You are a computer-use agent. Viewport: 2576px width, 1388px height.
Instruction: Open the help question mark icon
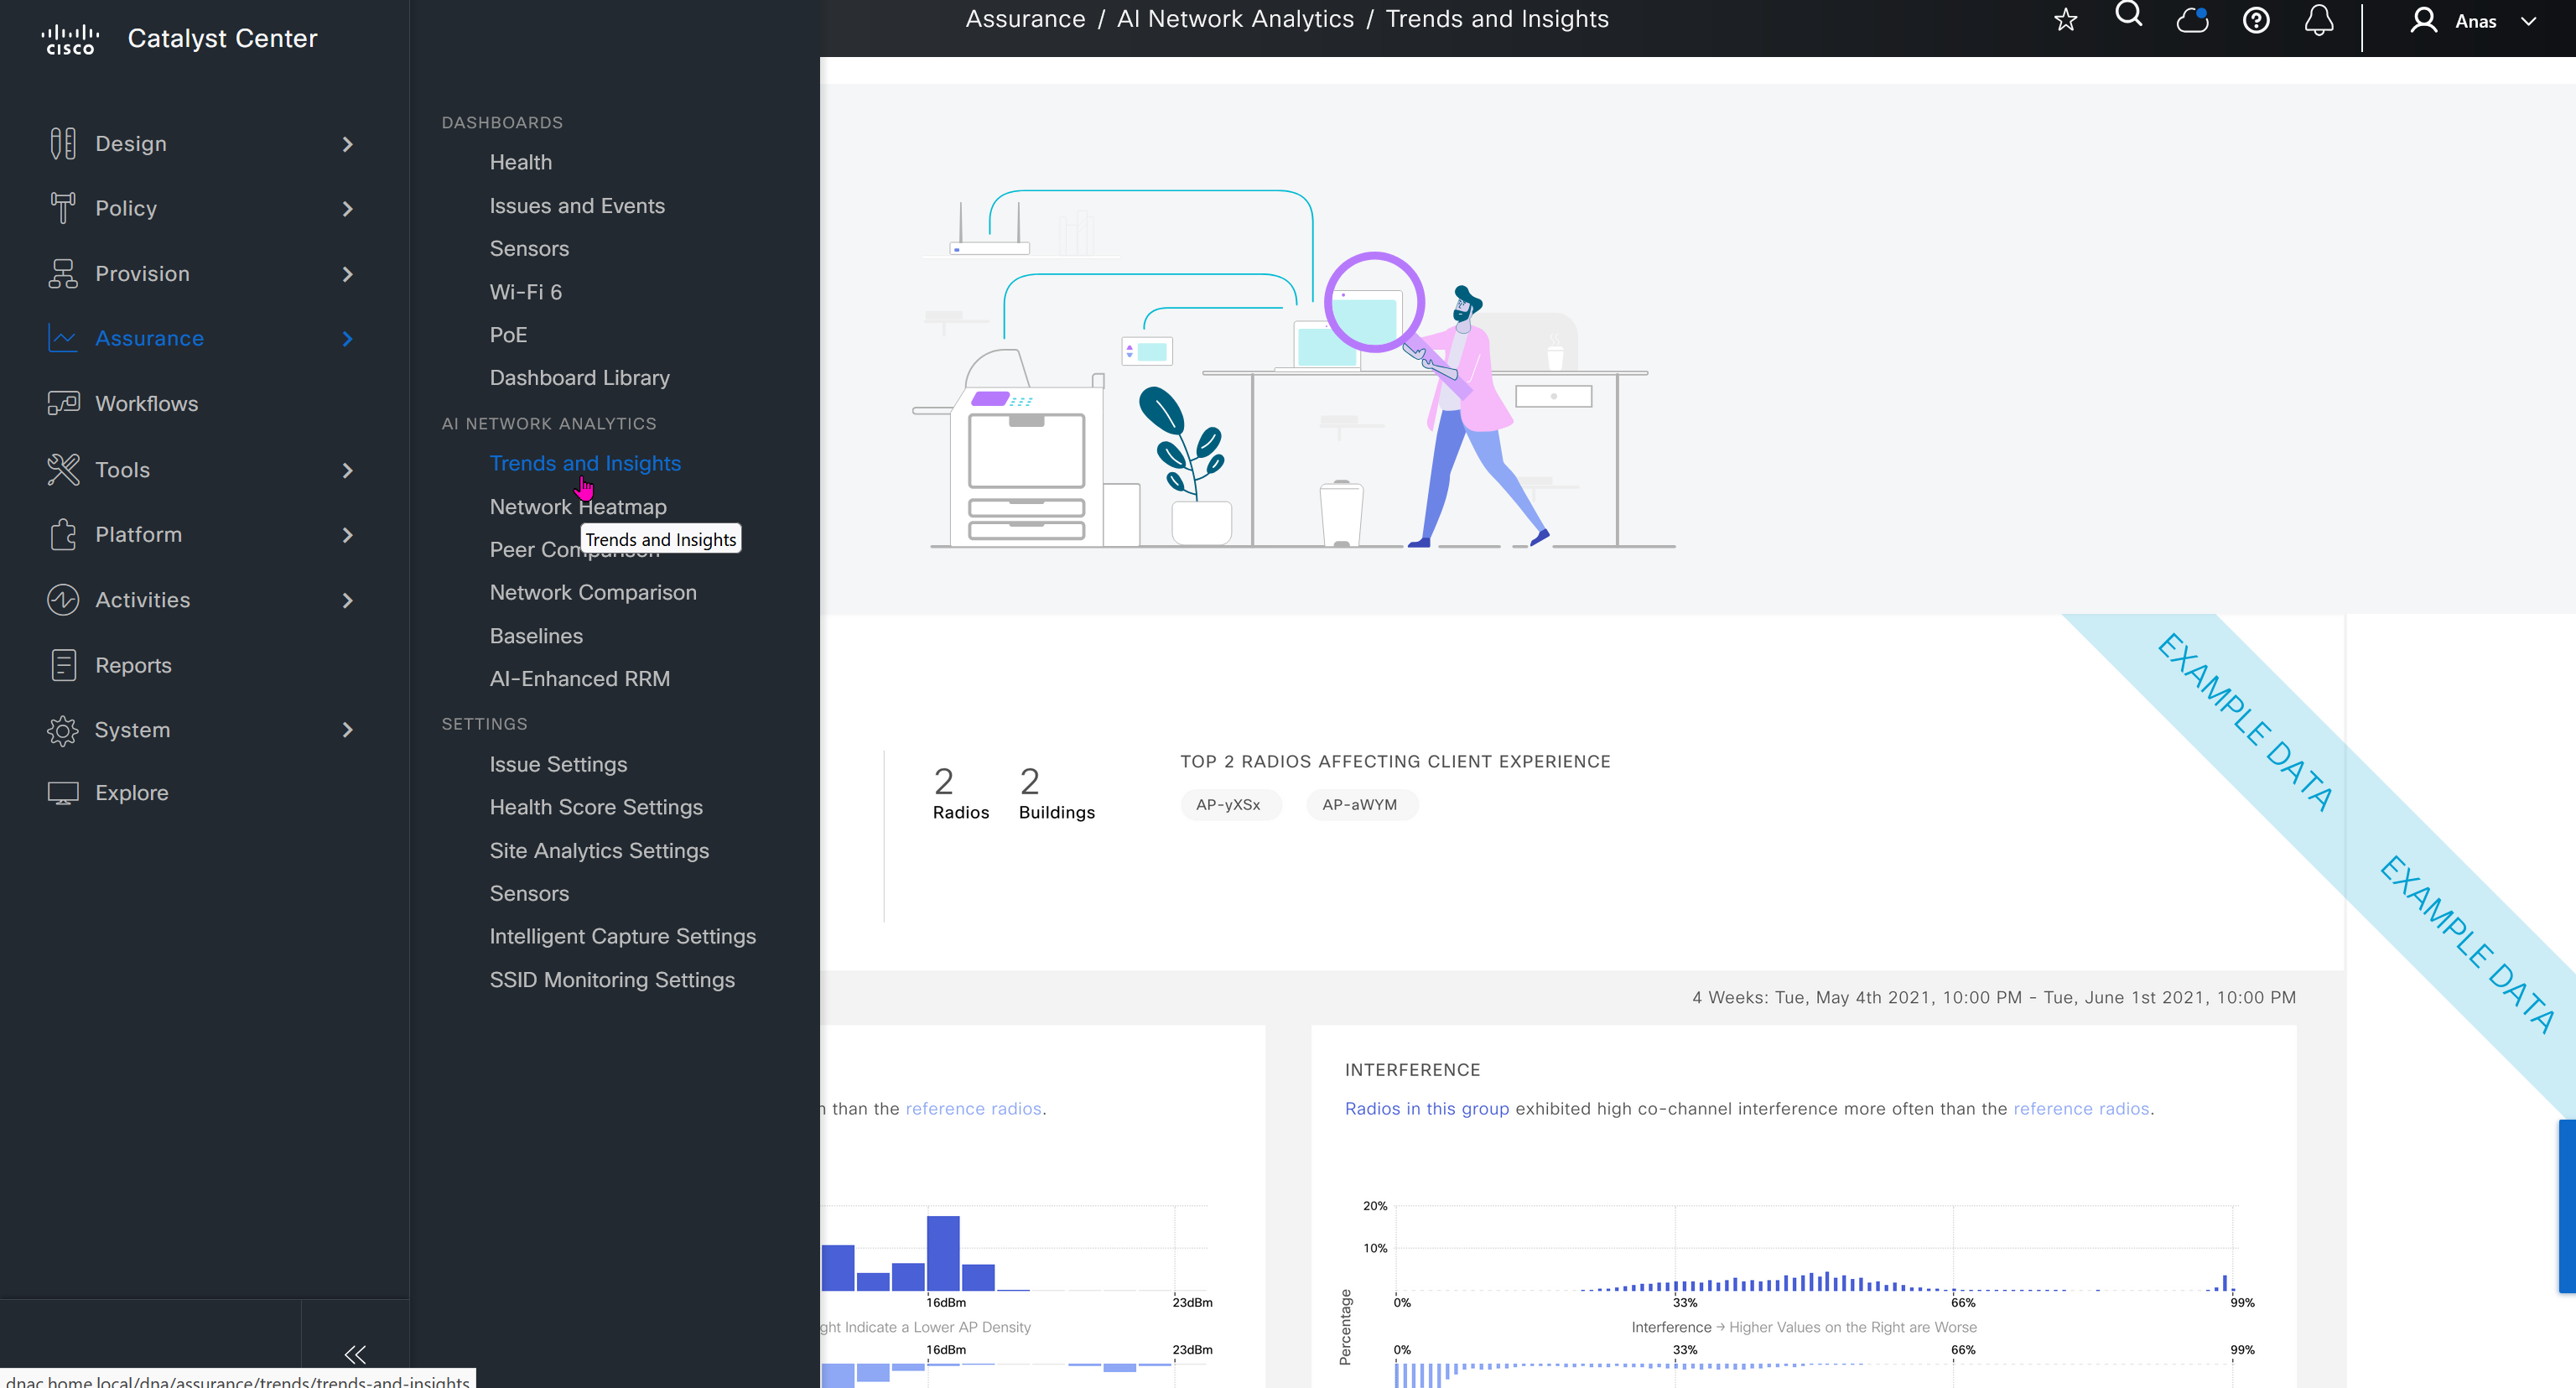point(2256,20)
